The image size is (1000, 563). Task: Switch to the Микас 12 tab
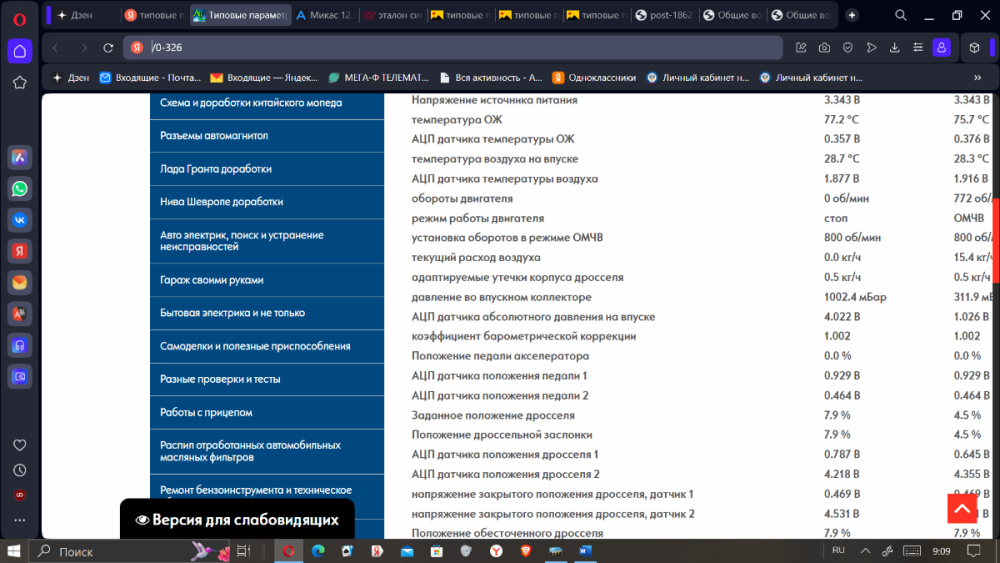click(x=325, y=15)
